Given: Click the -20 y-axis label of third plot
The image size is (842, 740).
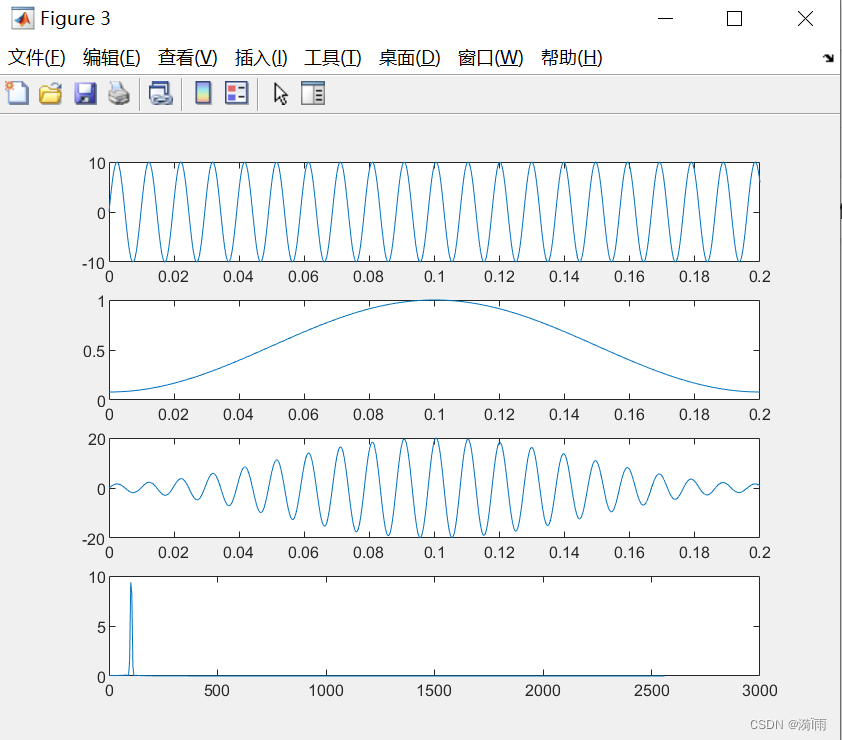Looking at the screenshot, I should pyautogui.click(x=93, y=539).
